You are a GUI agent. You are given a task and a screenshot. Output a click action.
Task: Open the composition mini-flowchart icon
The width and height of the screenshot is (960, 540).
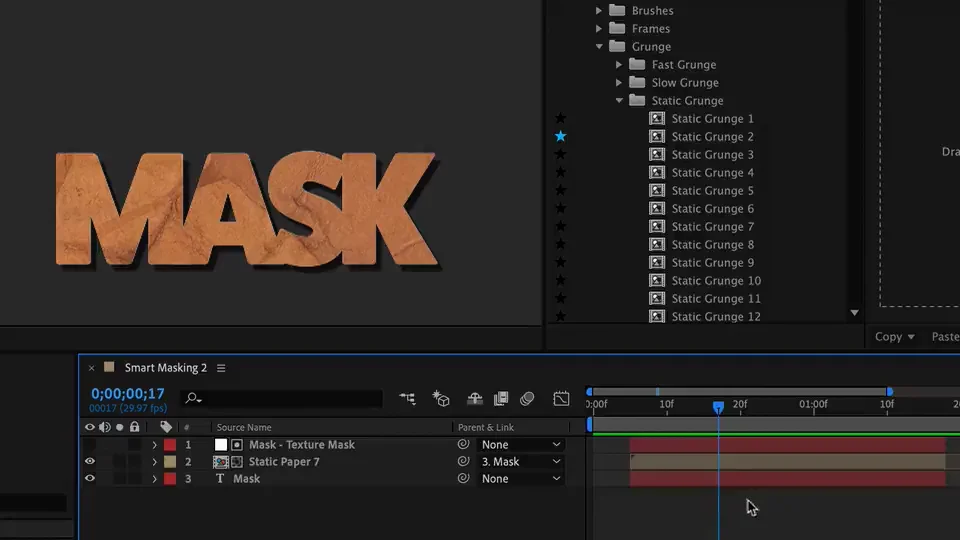point(407,399)
